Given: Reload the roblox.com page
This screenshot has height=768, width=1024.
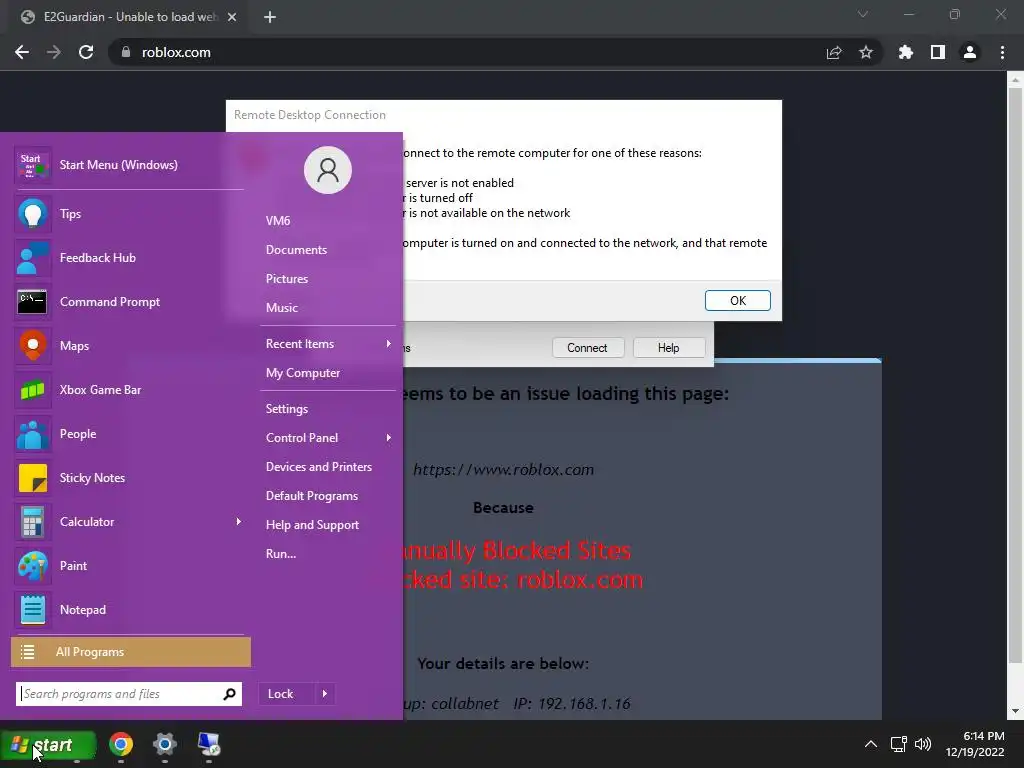Looking at the screenshot, I should 86,52.
